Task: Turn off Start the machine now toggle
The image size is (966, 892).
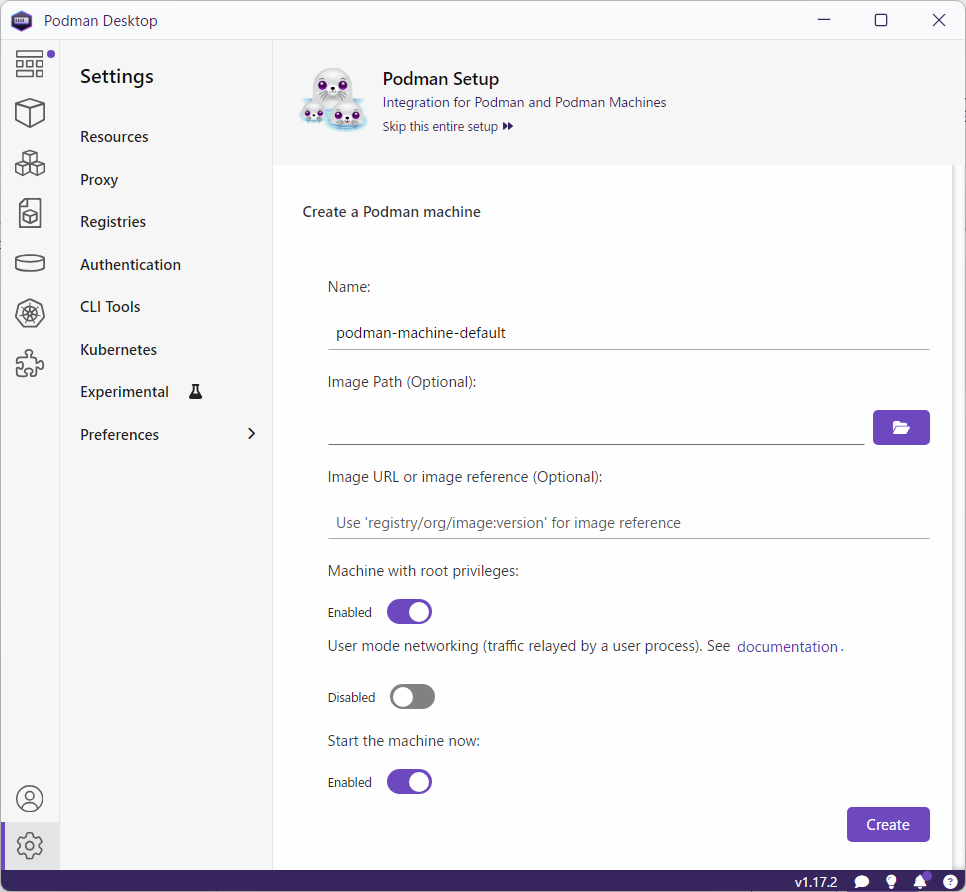Action: 409,782
